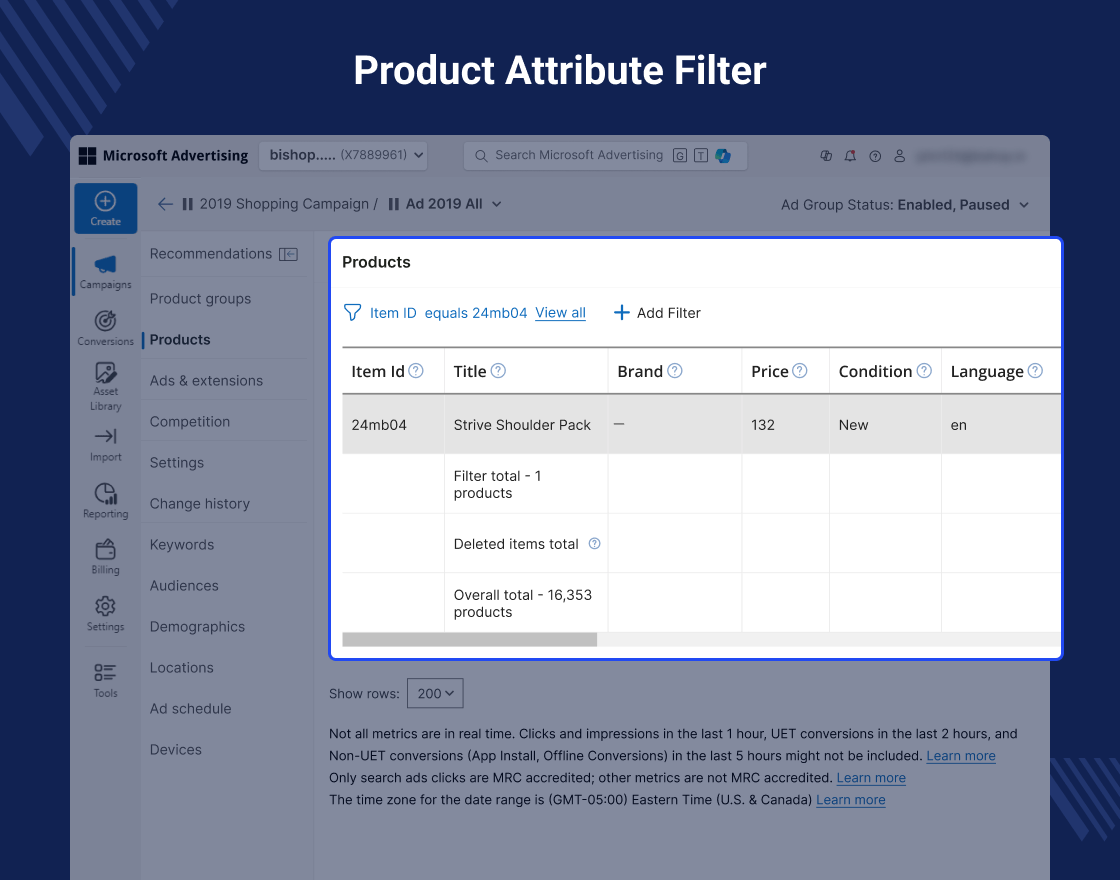Open Recommendations in the side menu

[211, 254]
